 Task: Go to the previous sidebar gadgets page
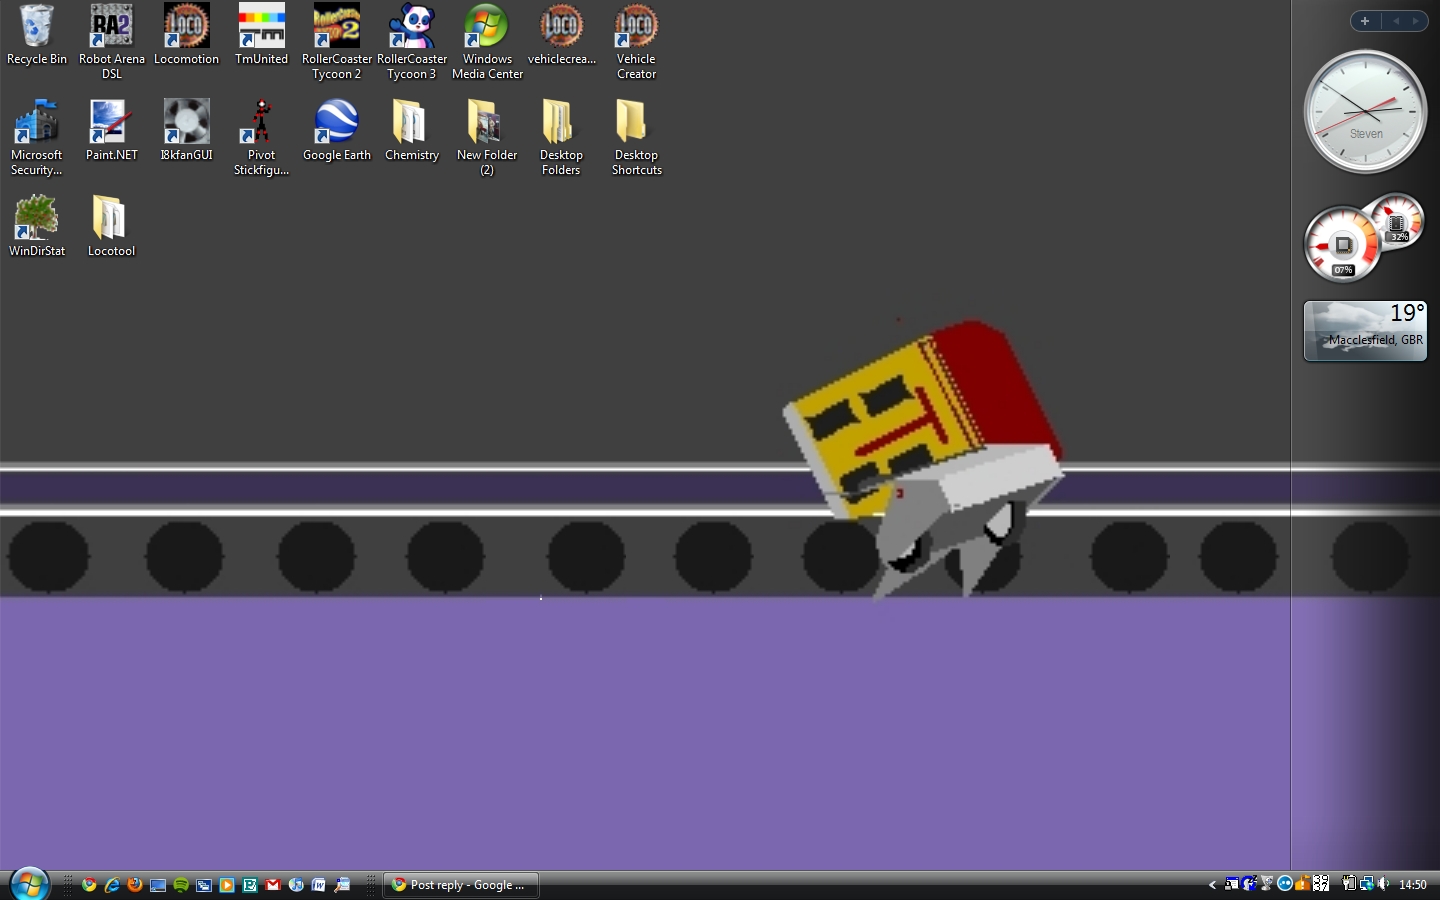tap(1396, 21)
